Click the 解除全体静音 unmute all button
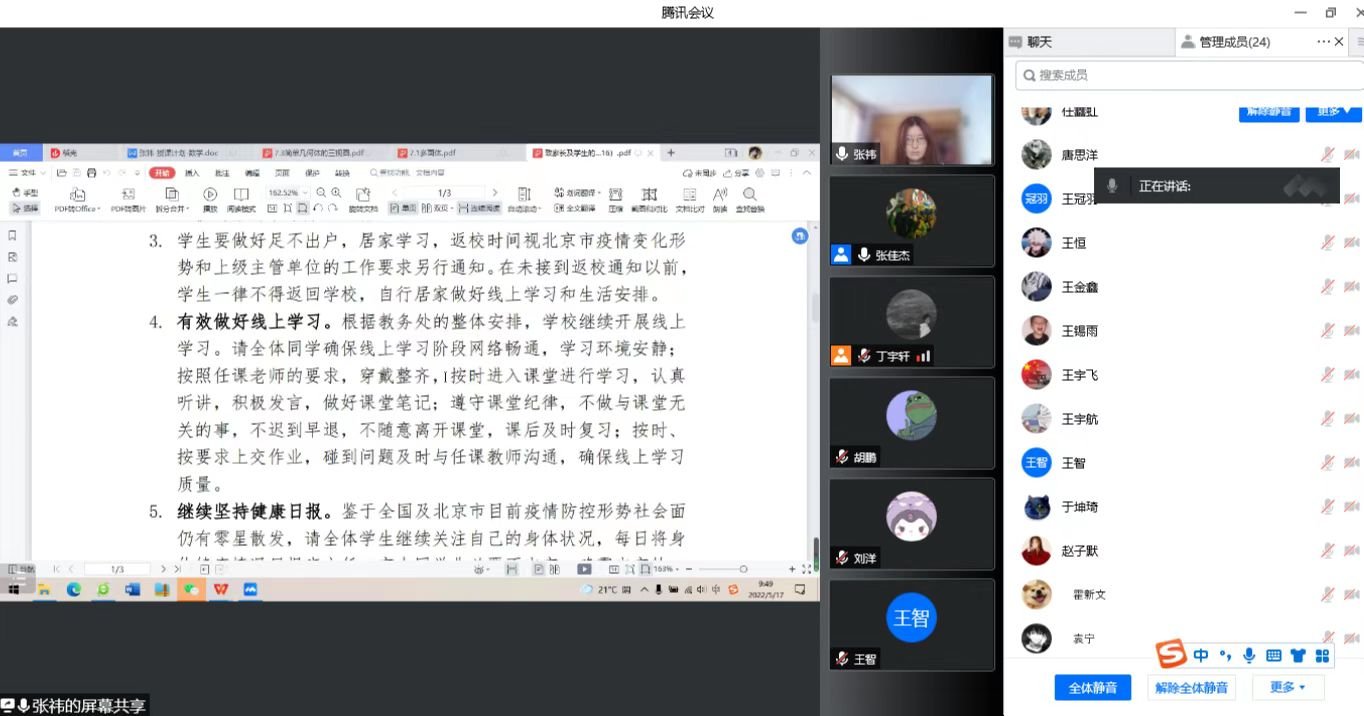 click(x=1191, y=687)
